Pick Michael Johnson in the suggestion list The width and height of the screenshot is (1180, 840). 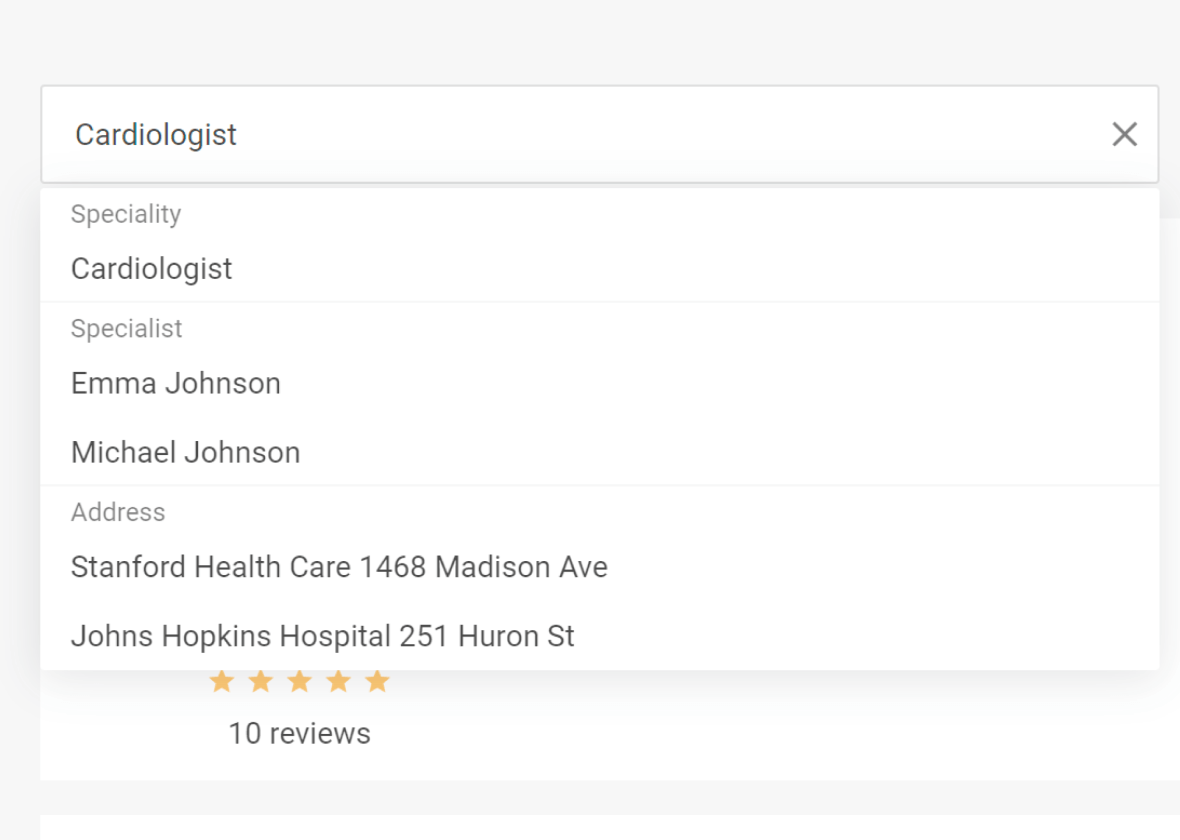[x=186, y=452]
